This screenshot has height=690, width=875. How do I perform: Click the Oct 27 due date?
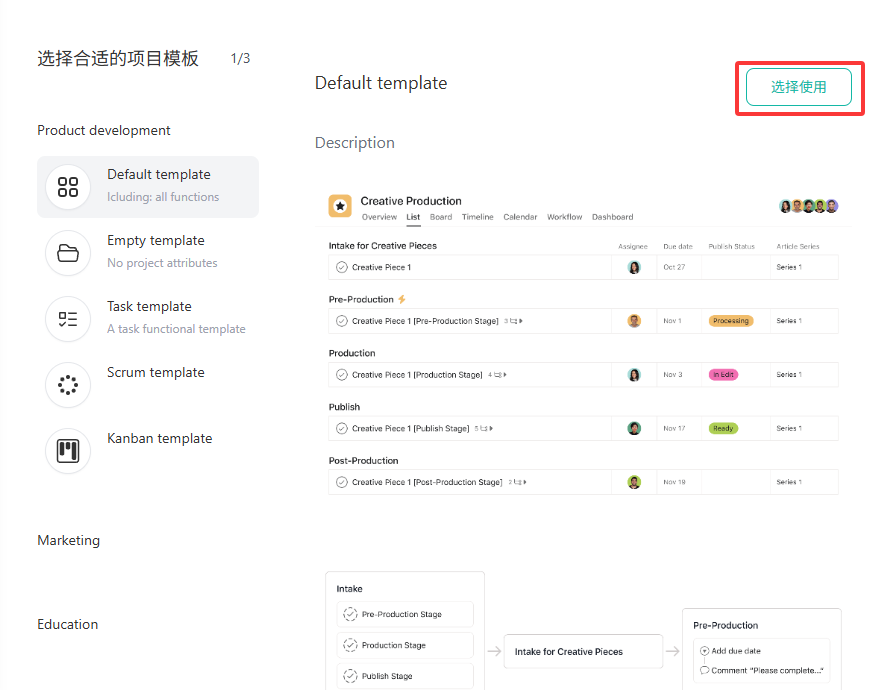[x=674, y=267]
